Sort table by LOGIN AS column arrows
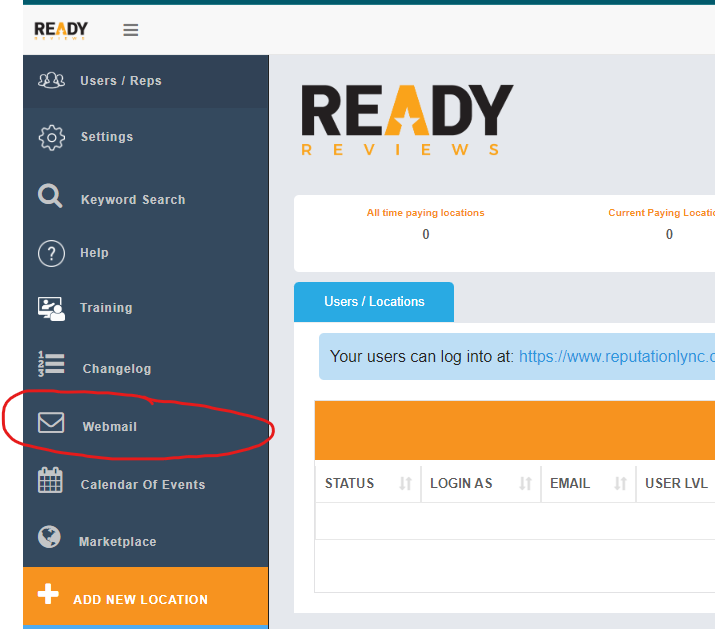 [x=525, y=484]
